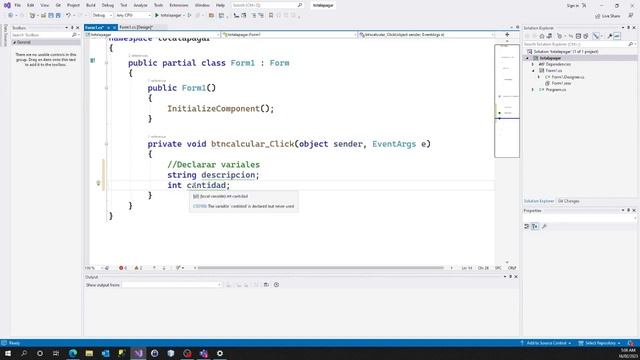The image size is (640, 360).
Task: Open Windows Start menu
Action: pyautogui.click(x=7, y=353)
